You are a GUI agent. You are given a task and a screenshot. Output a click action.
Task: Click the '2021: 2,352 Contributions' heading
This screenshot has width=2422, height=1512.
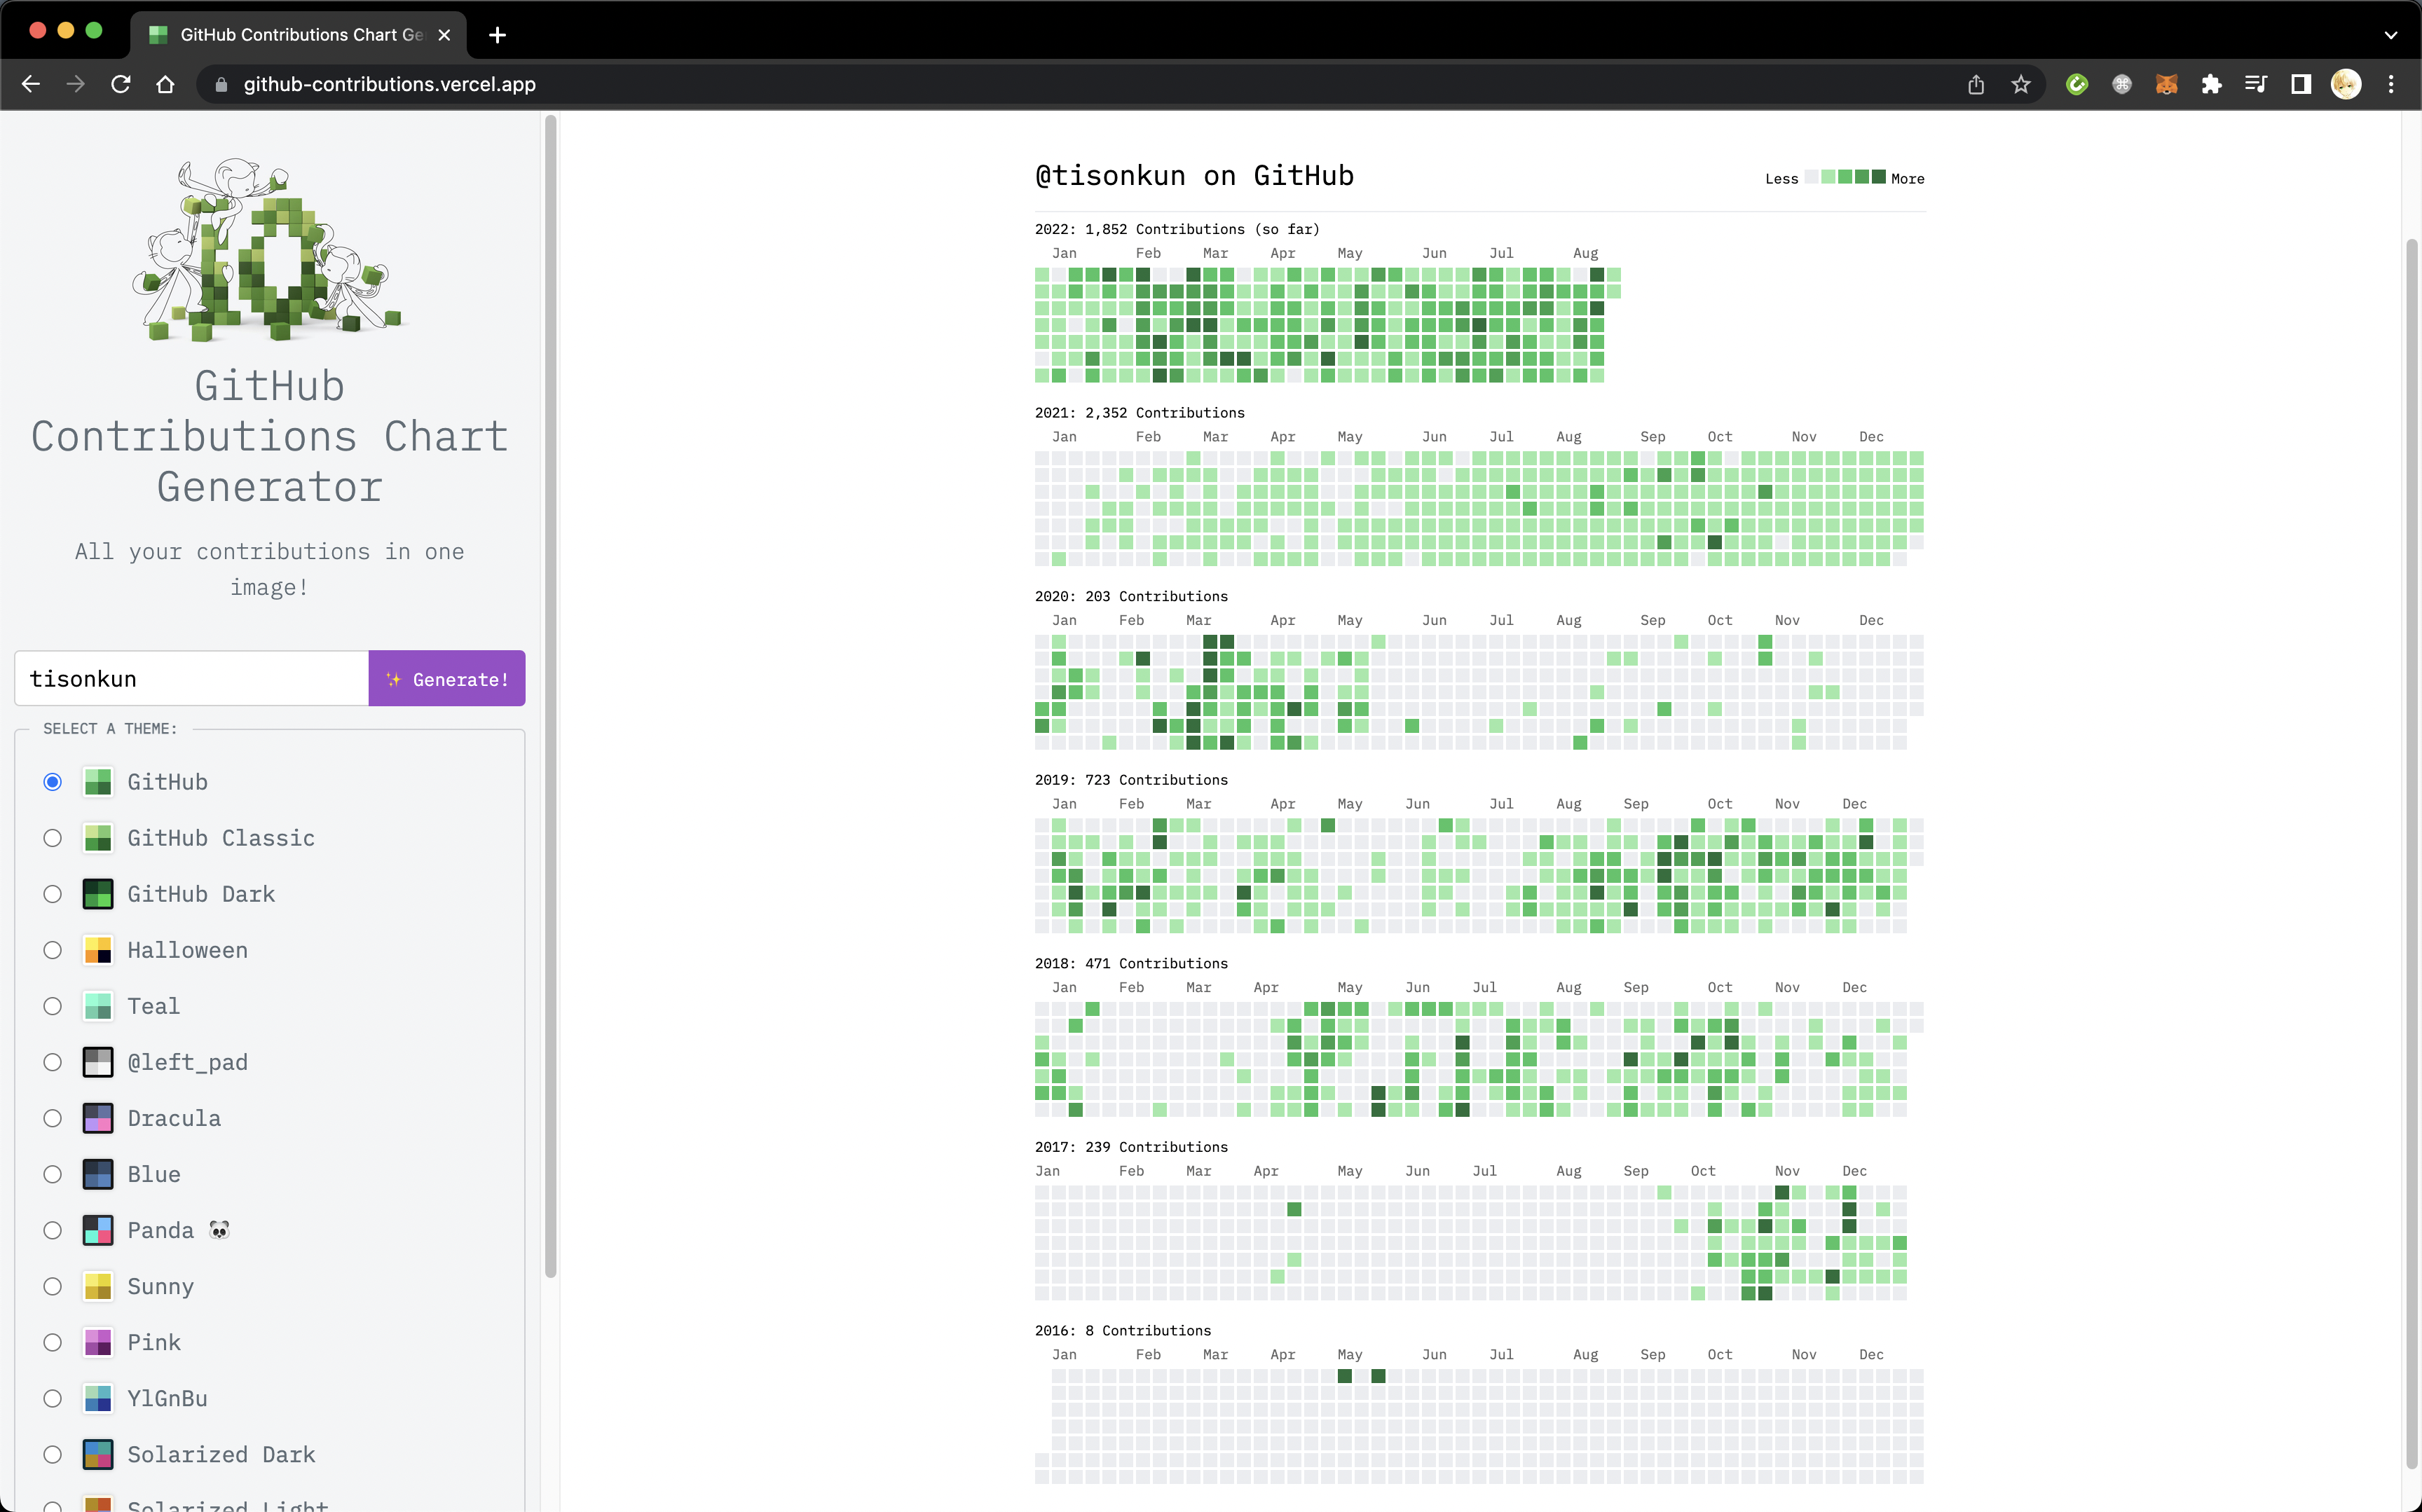pos(1140,413)
